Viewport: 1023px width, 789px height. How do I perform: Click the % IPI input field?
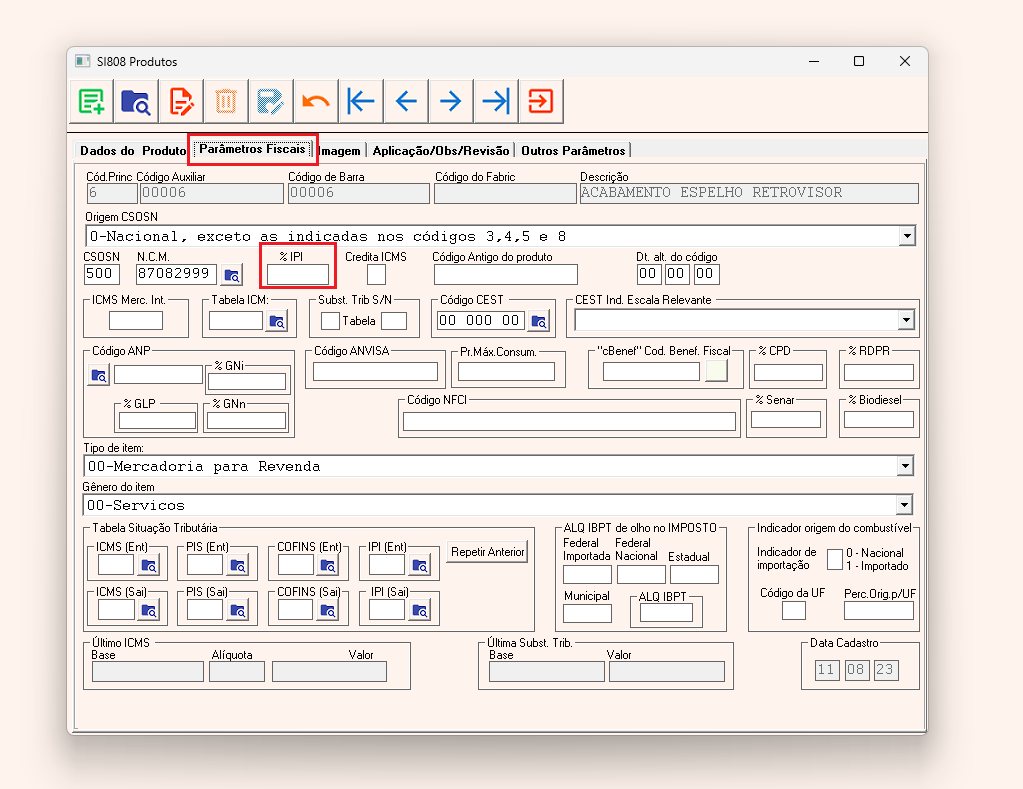[298, 275]
